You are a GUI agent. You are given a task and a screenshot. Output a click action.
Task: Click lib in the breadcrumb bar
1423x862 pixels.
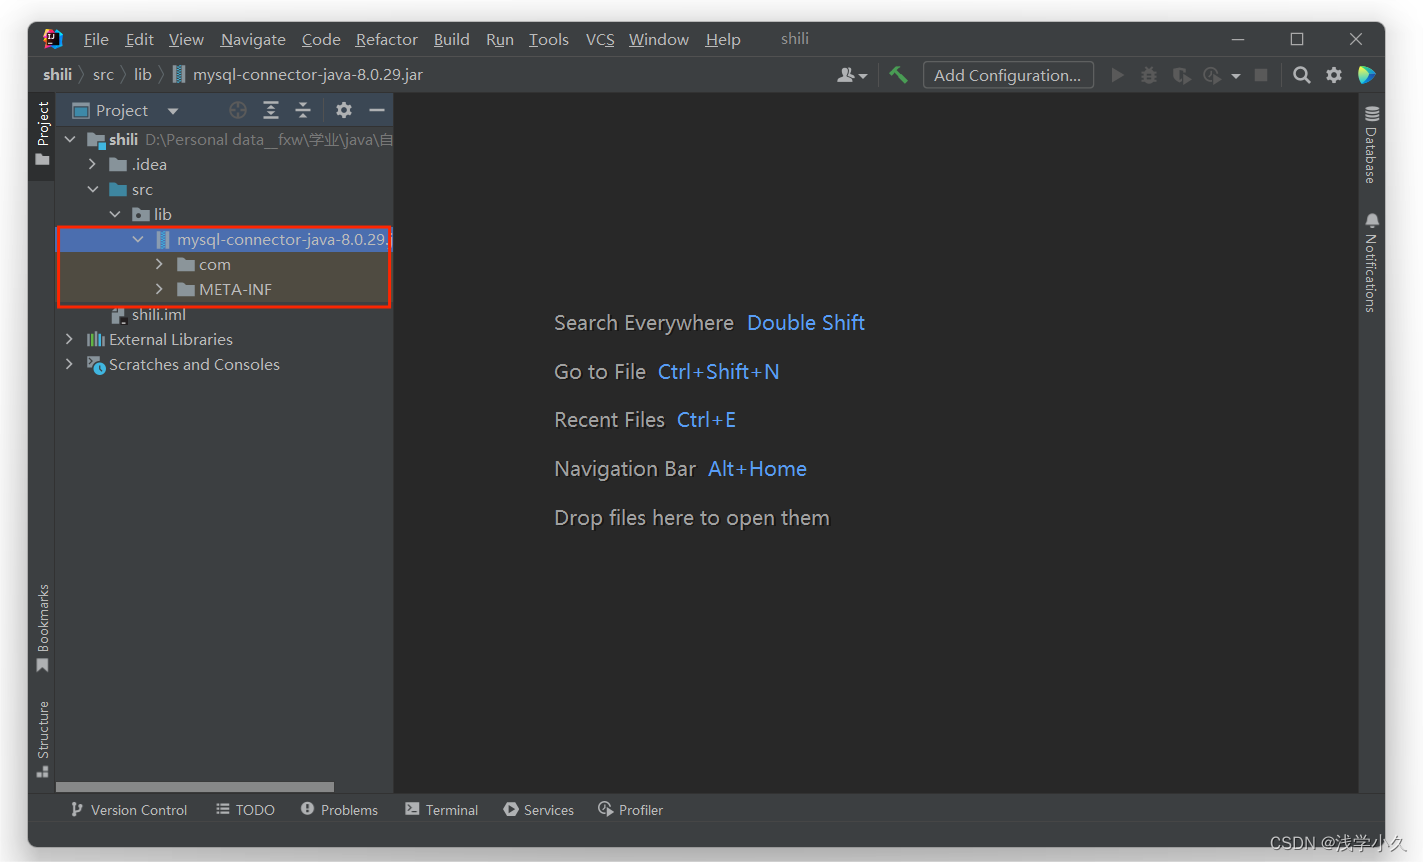pos(143,75)
